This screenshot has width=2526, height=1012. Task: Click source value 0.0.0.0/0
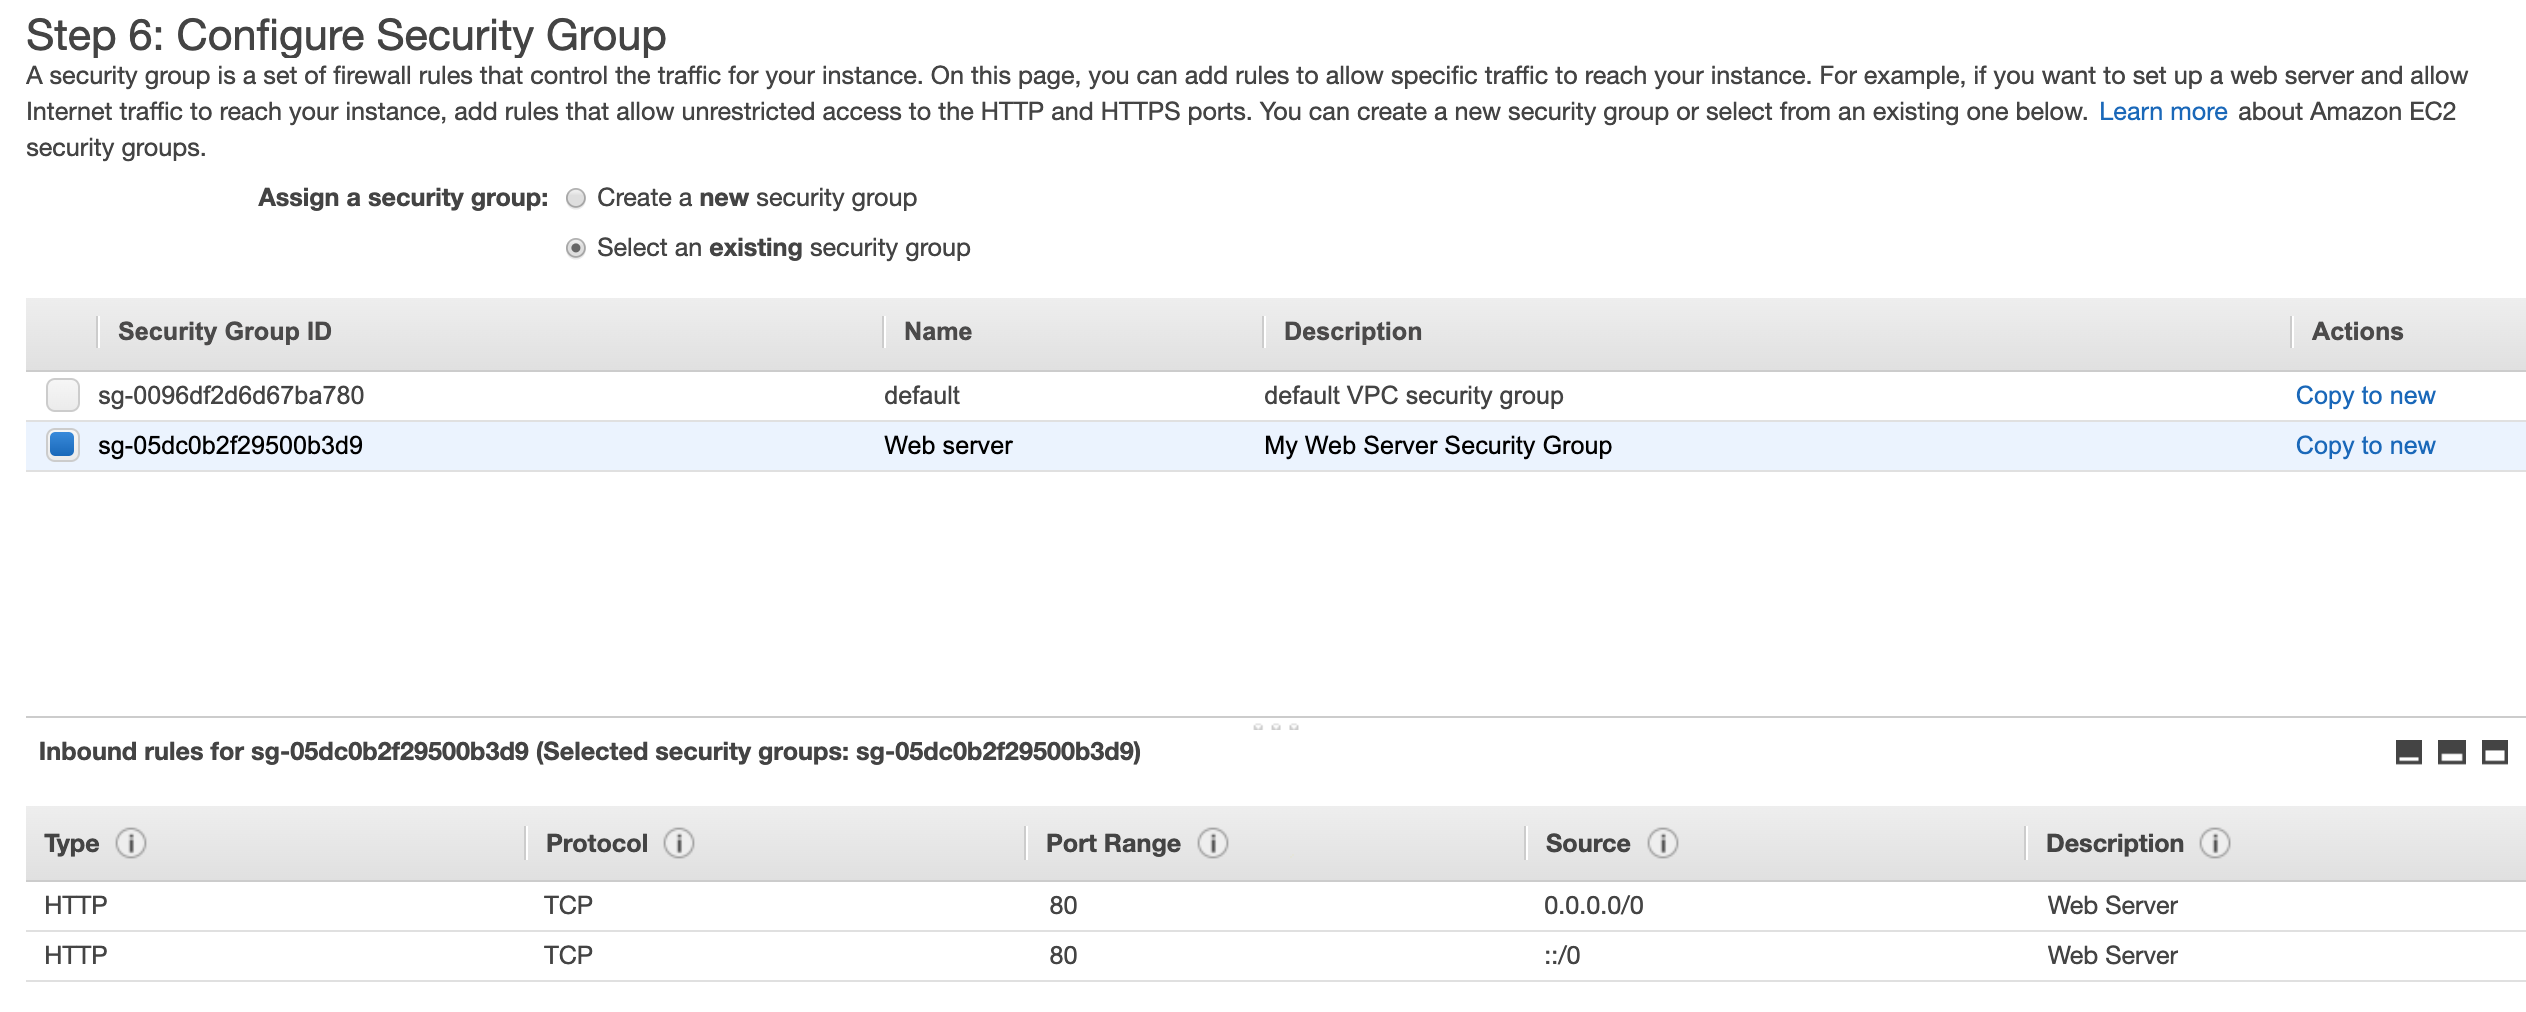pos(1594,905)
